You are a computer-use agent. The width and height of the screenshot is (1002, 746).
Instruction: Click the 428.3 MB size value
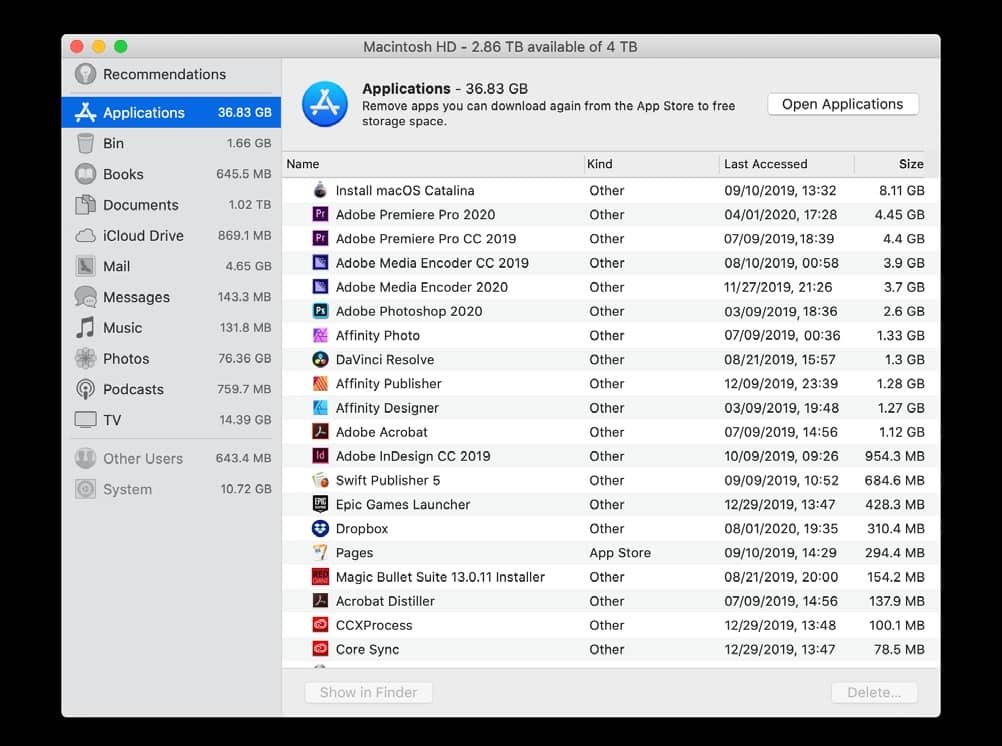[895, 504]
